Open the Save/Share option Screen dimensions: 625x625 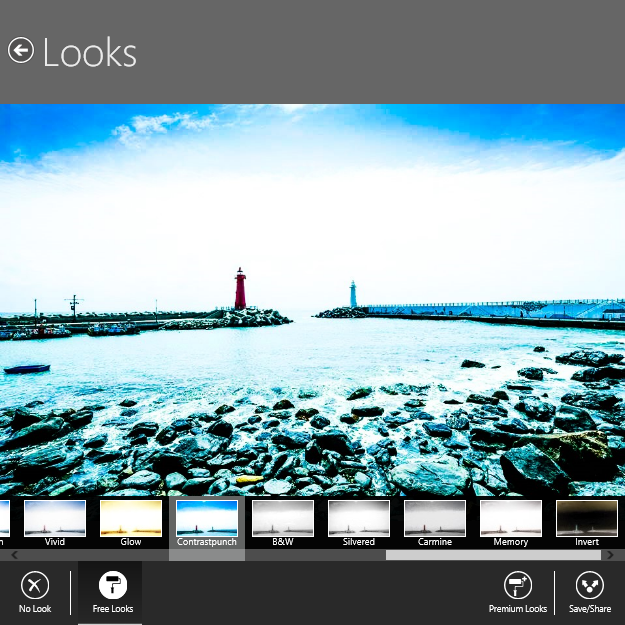pos(590,586)
